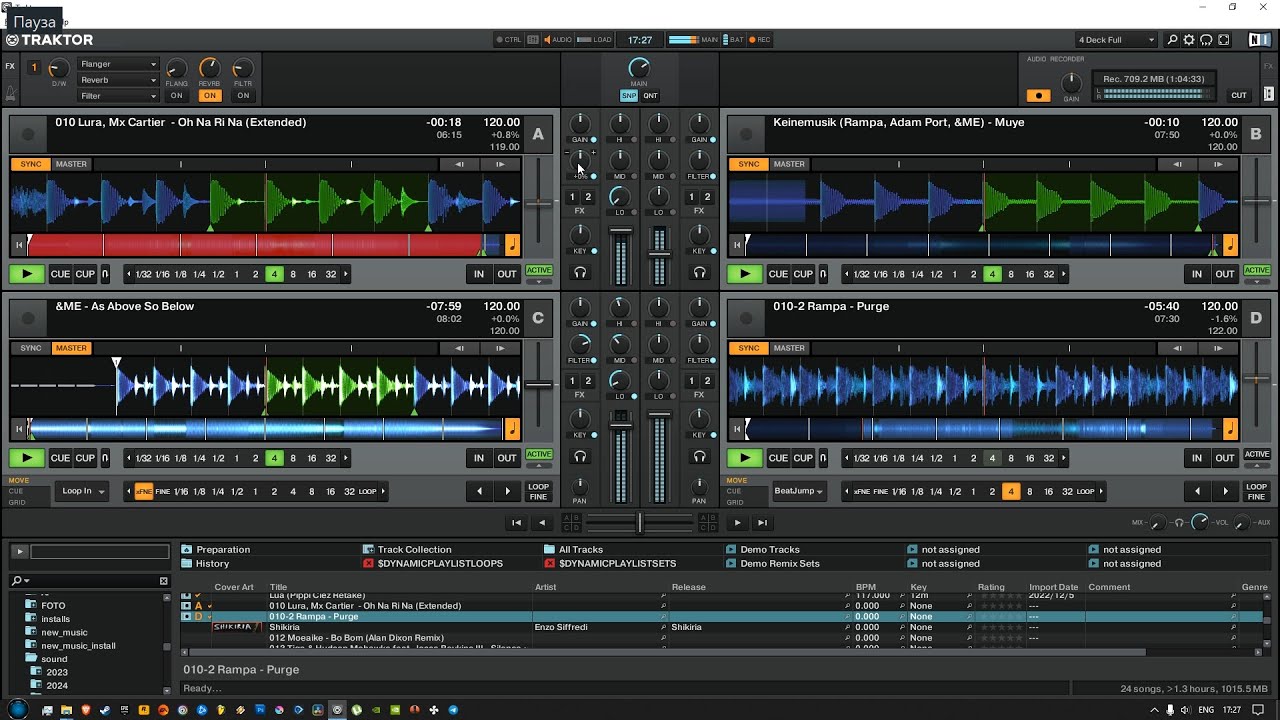Select track row 010-2 Rampa - Purge

point(720,616)
